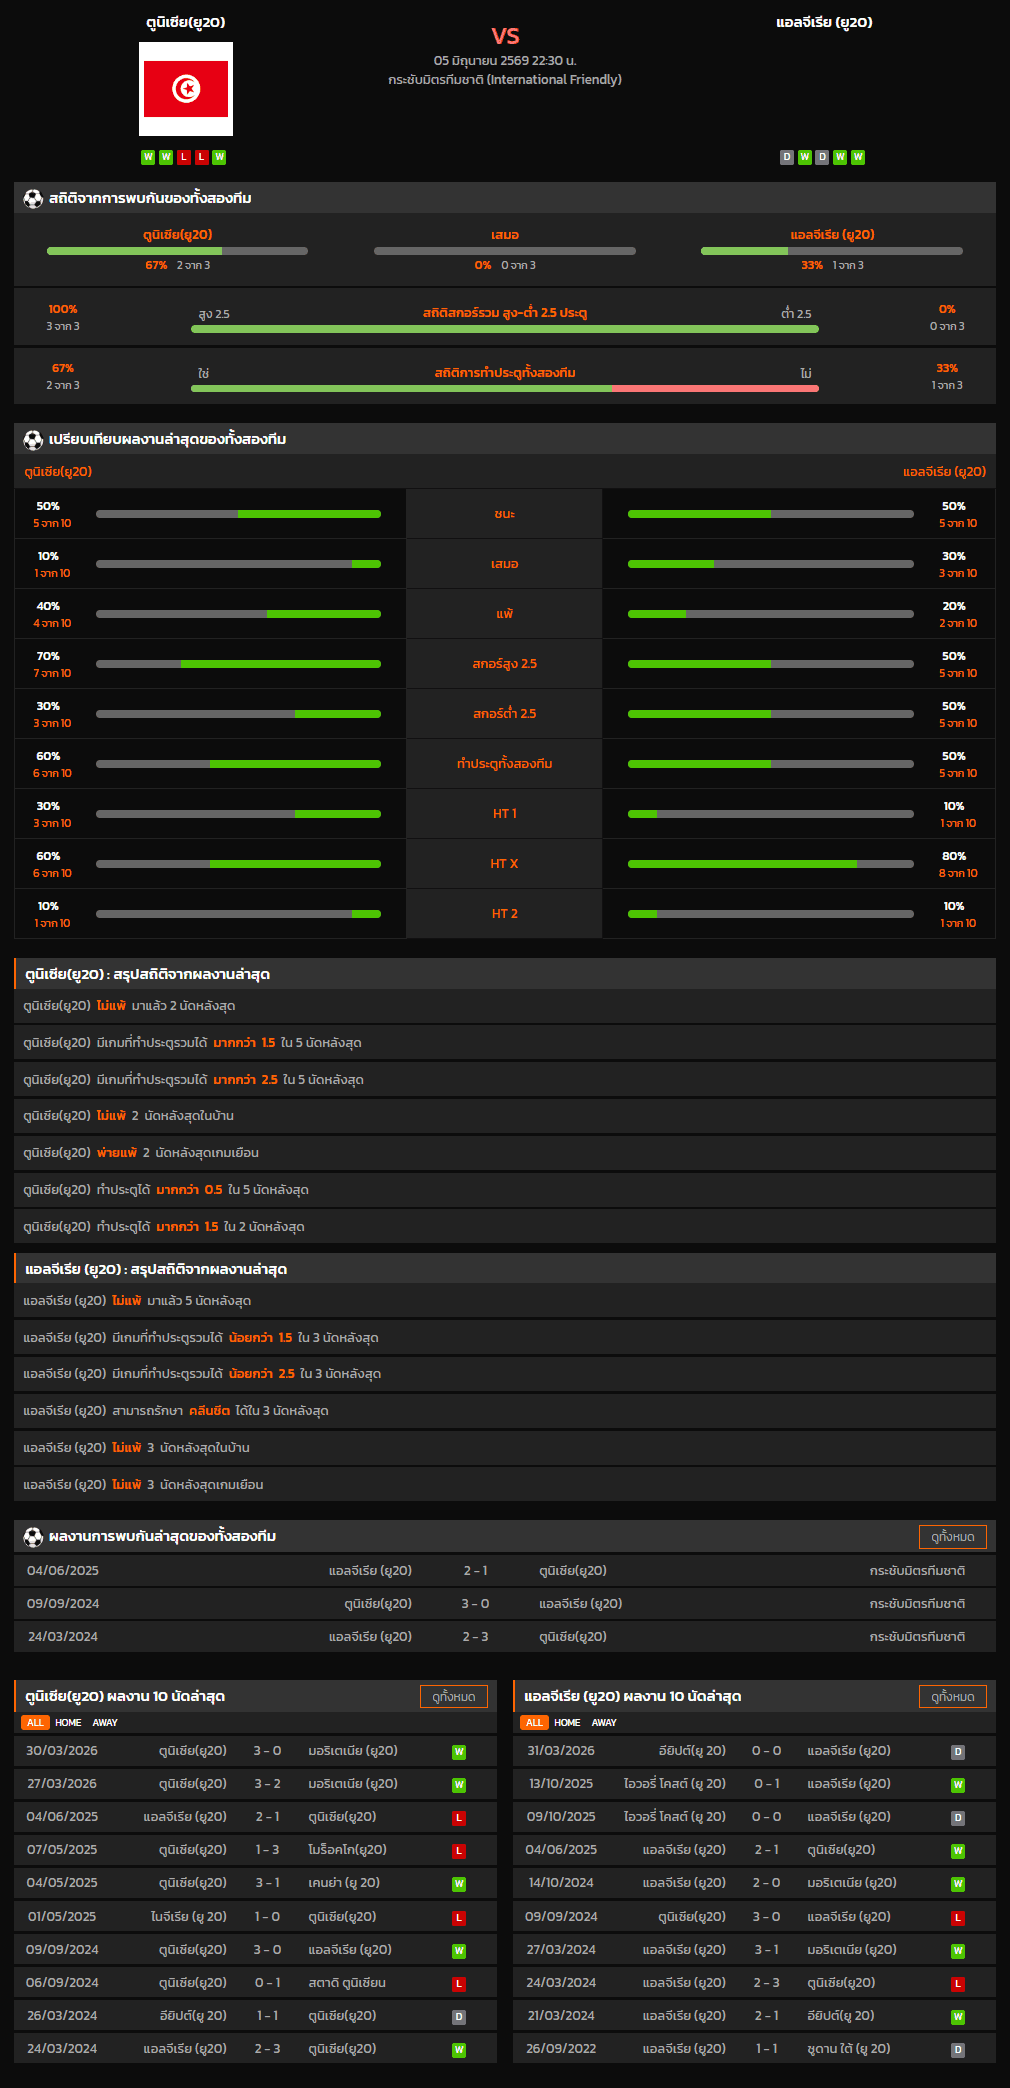Click L result badge for Tunisia 06/09/2024 row
Viewport: 1010px width, 2088px height.
coord(459,1983)
